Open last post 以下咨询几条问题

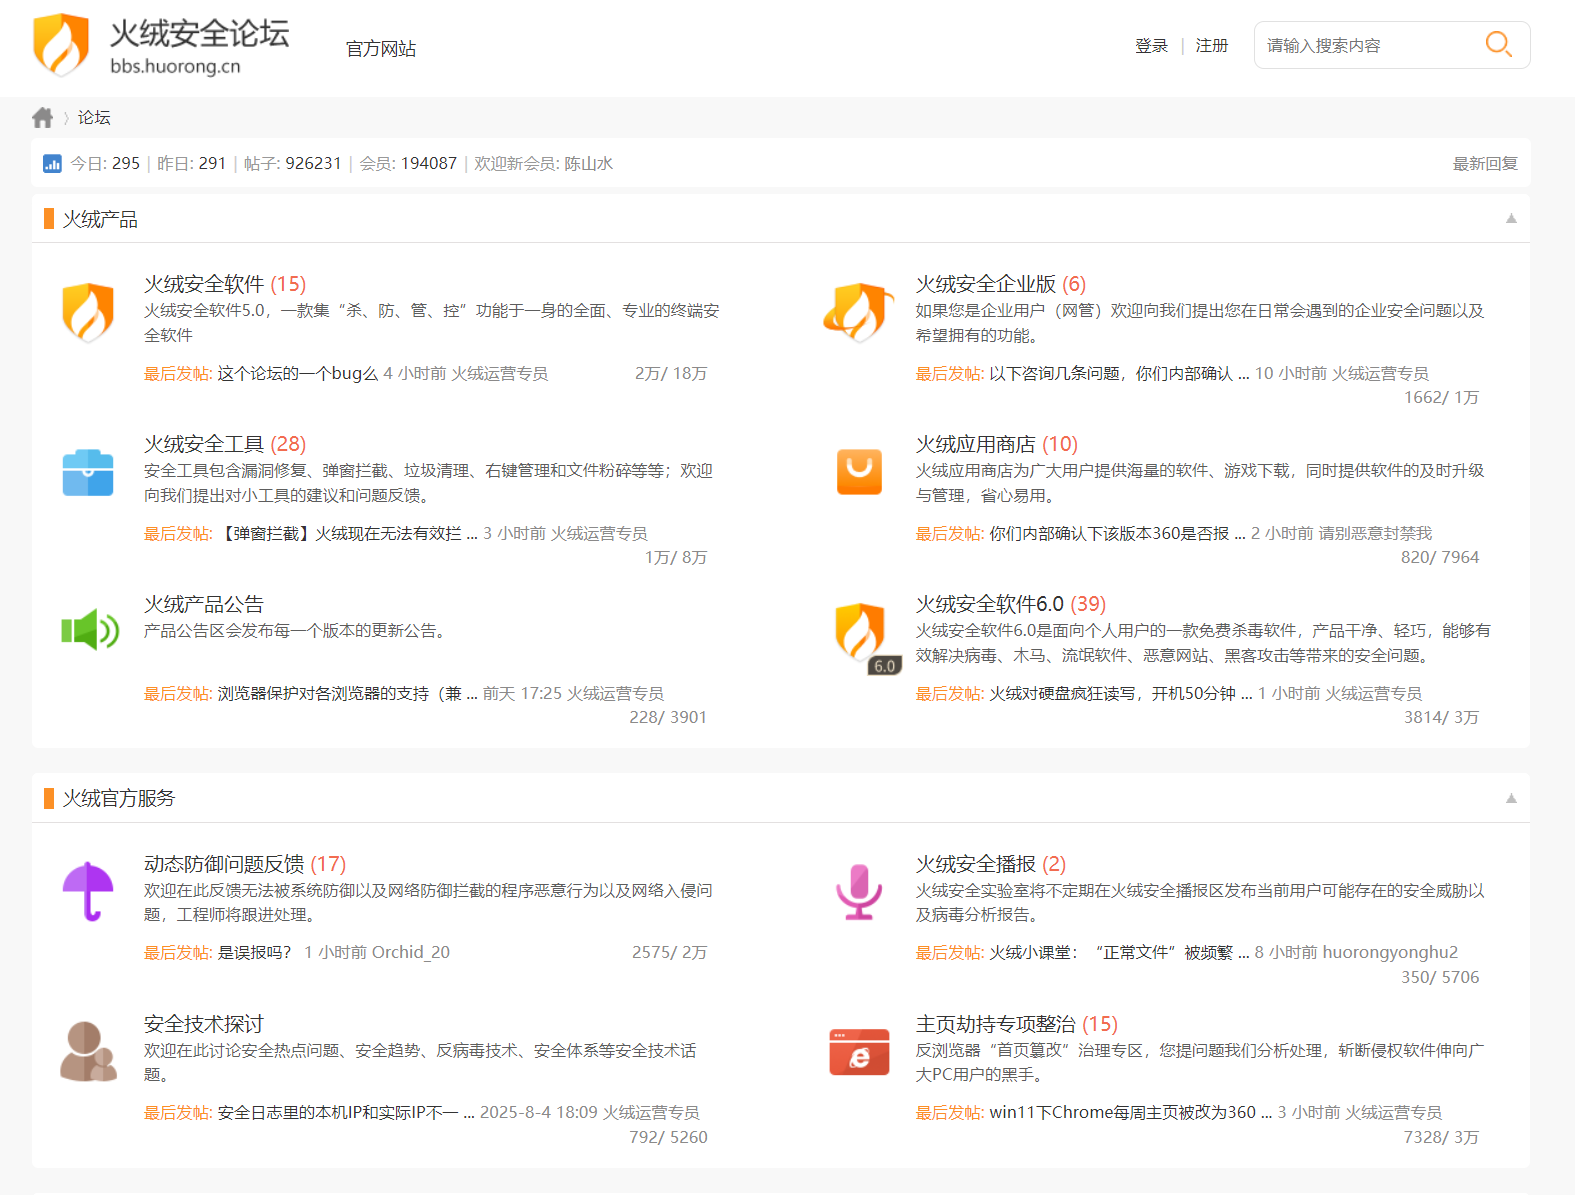tap(1119, 374)
